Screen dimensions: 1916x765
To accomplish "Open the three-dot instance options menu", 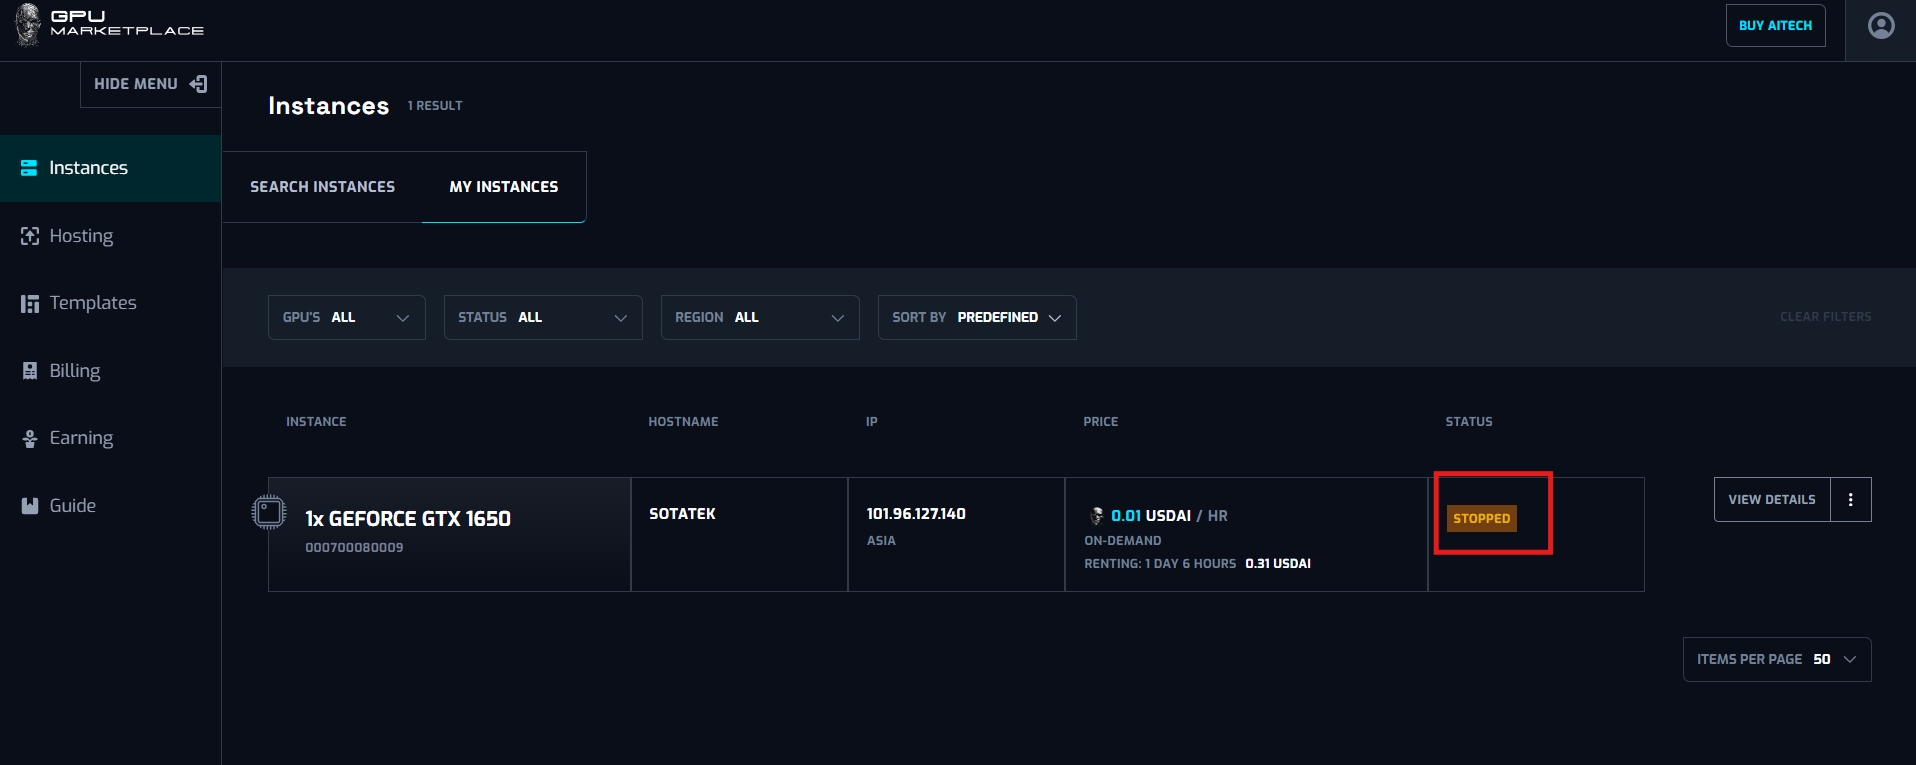I will (1850, 500).
